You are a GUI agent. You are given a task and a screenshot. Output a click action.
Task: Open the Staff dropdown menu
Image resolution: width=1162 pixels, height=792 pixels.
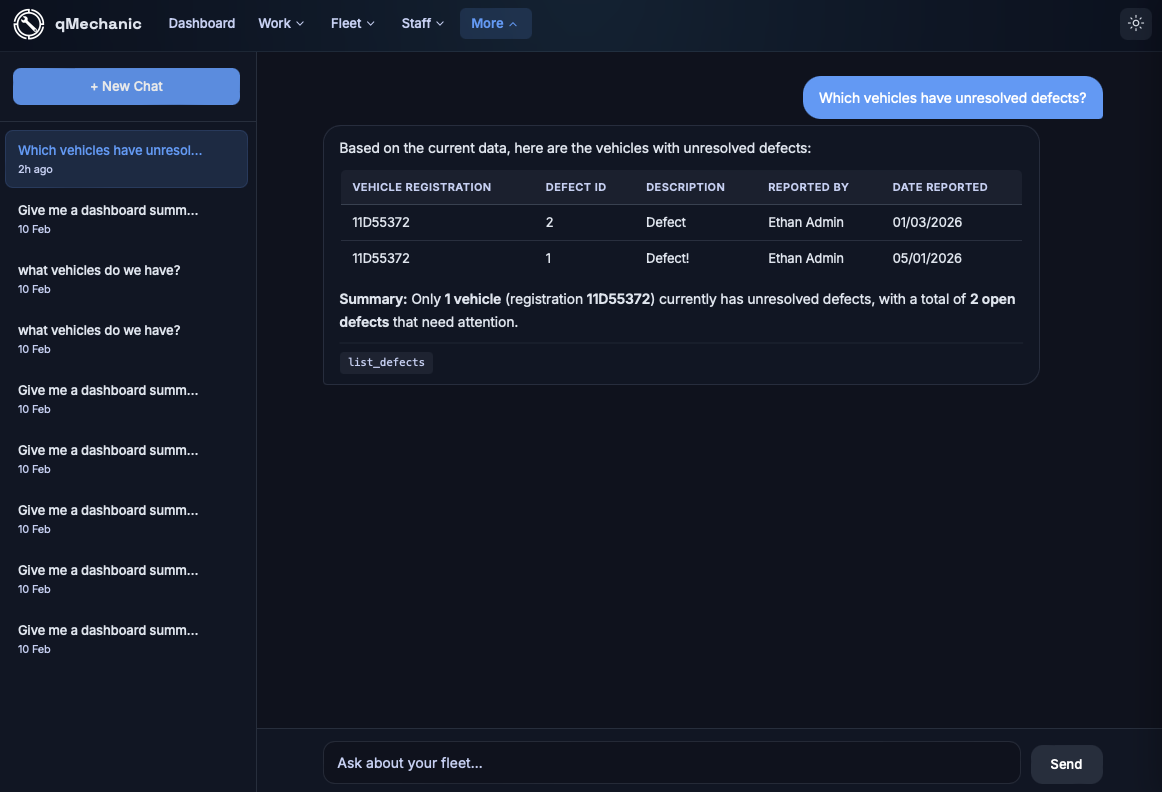coord(422,22)
